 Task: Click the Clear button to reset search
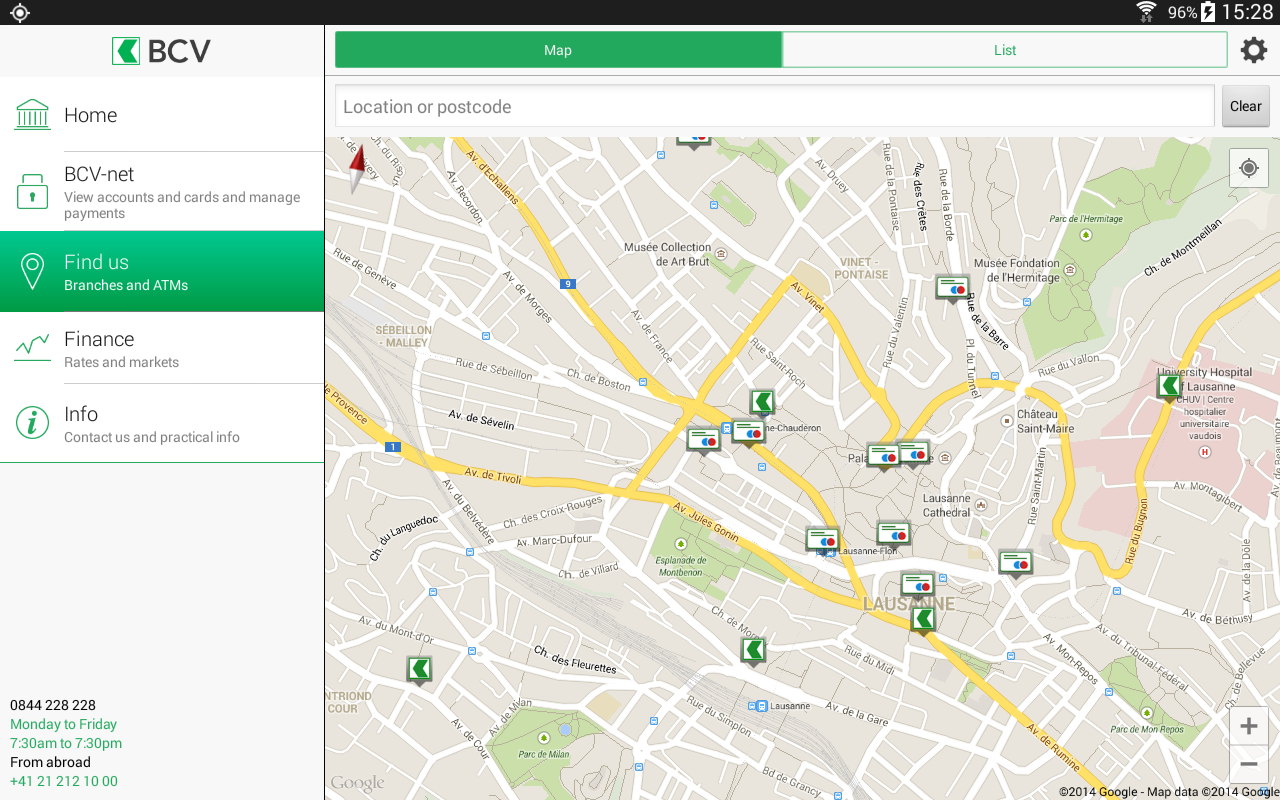coord(1245,106)
